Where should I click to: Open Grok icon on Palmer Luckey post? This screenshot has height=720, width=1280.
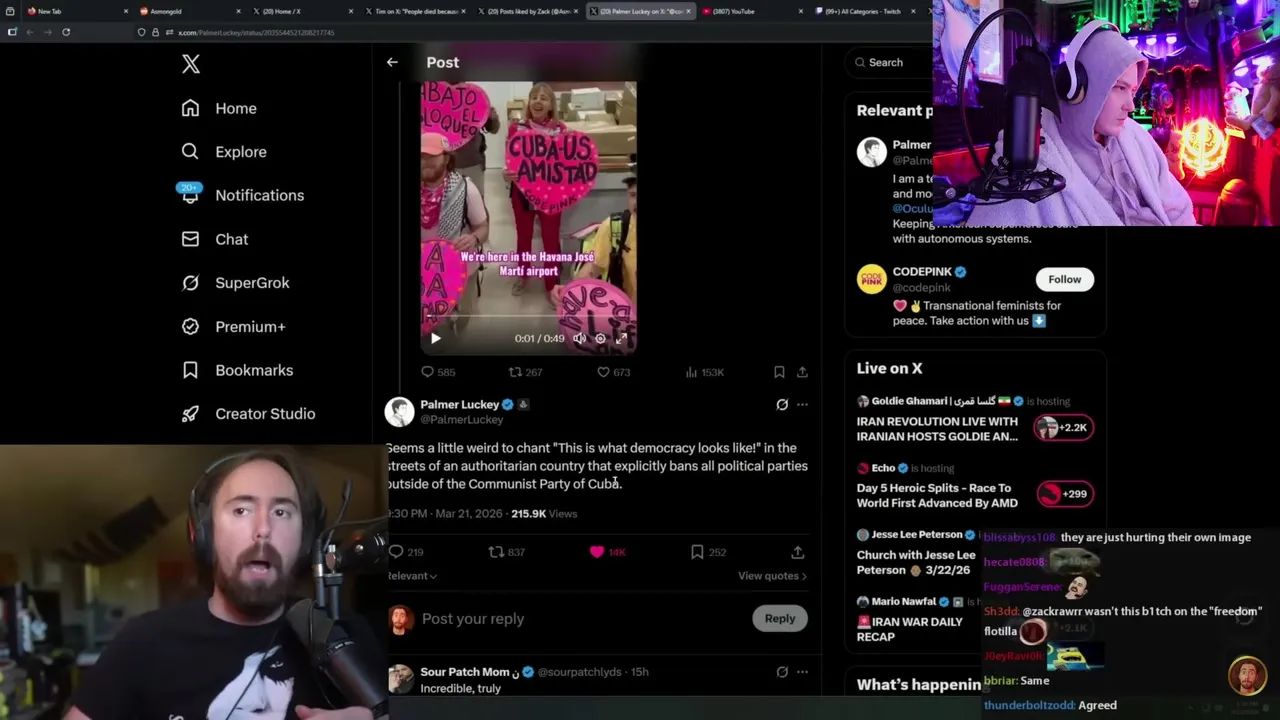click(782, 405)
